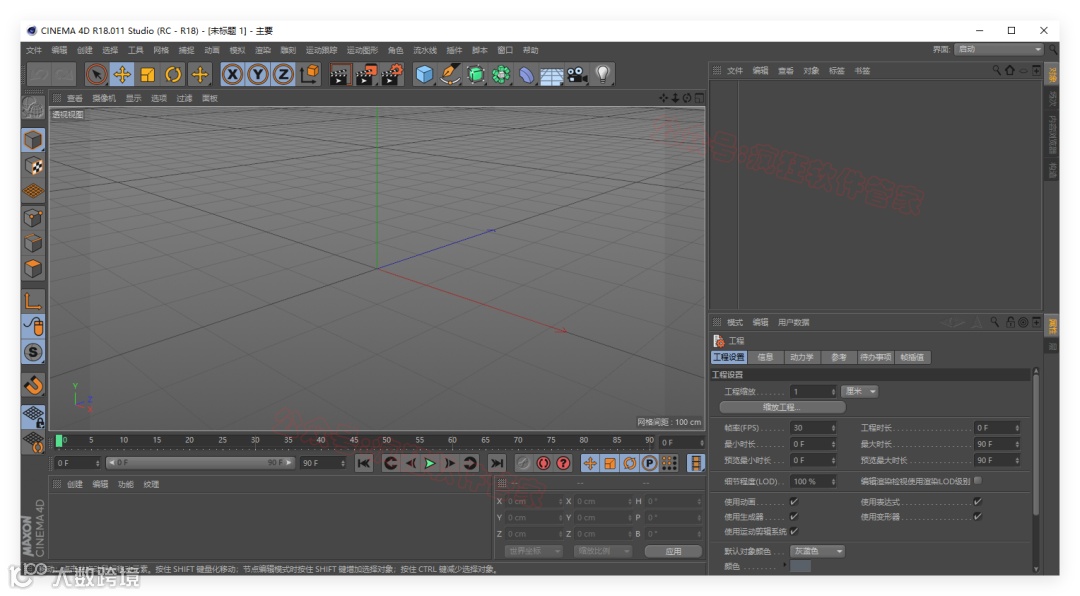Viewport: 1080px width, 596px height.
Task: Click the Light object icon
Action: (603, 75)
